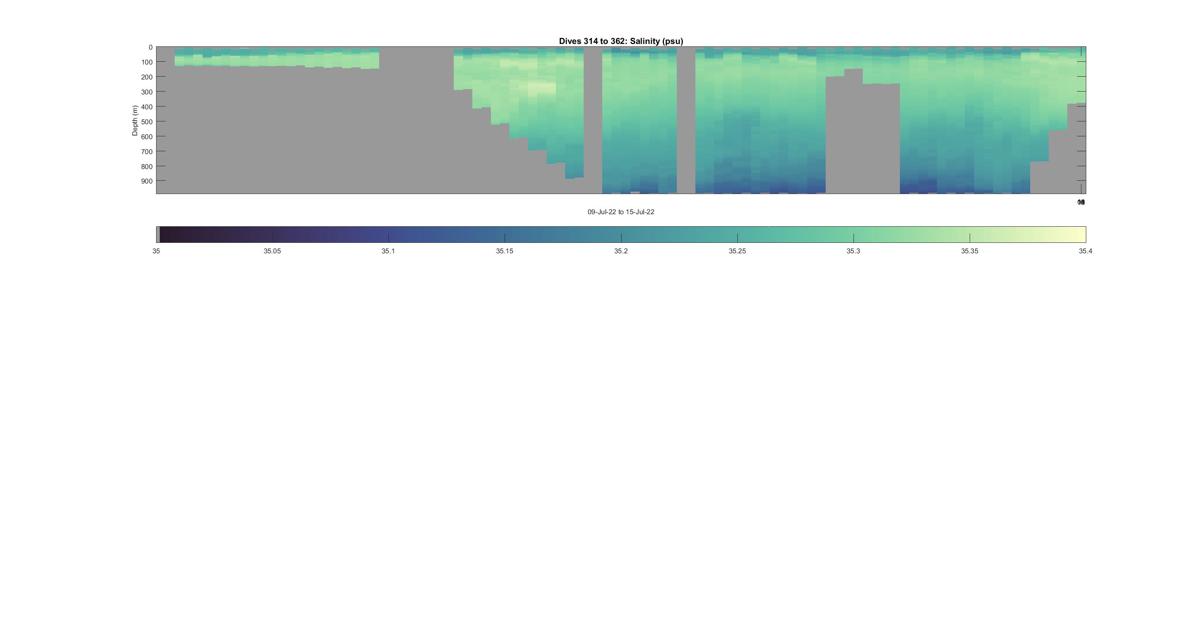Select the 35.15 tick label on the colorbar
The width and height of the screenshot is (1200, 622).
click(505, 252)
